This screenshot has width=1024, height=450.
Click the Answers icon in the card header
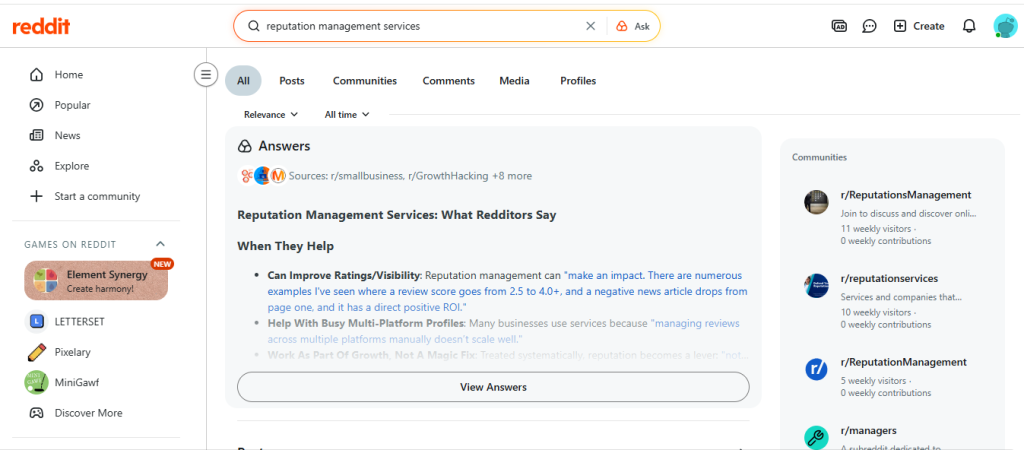click(x=244, y=146)
